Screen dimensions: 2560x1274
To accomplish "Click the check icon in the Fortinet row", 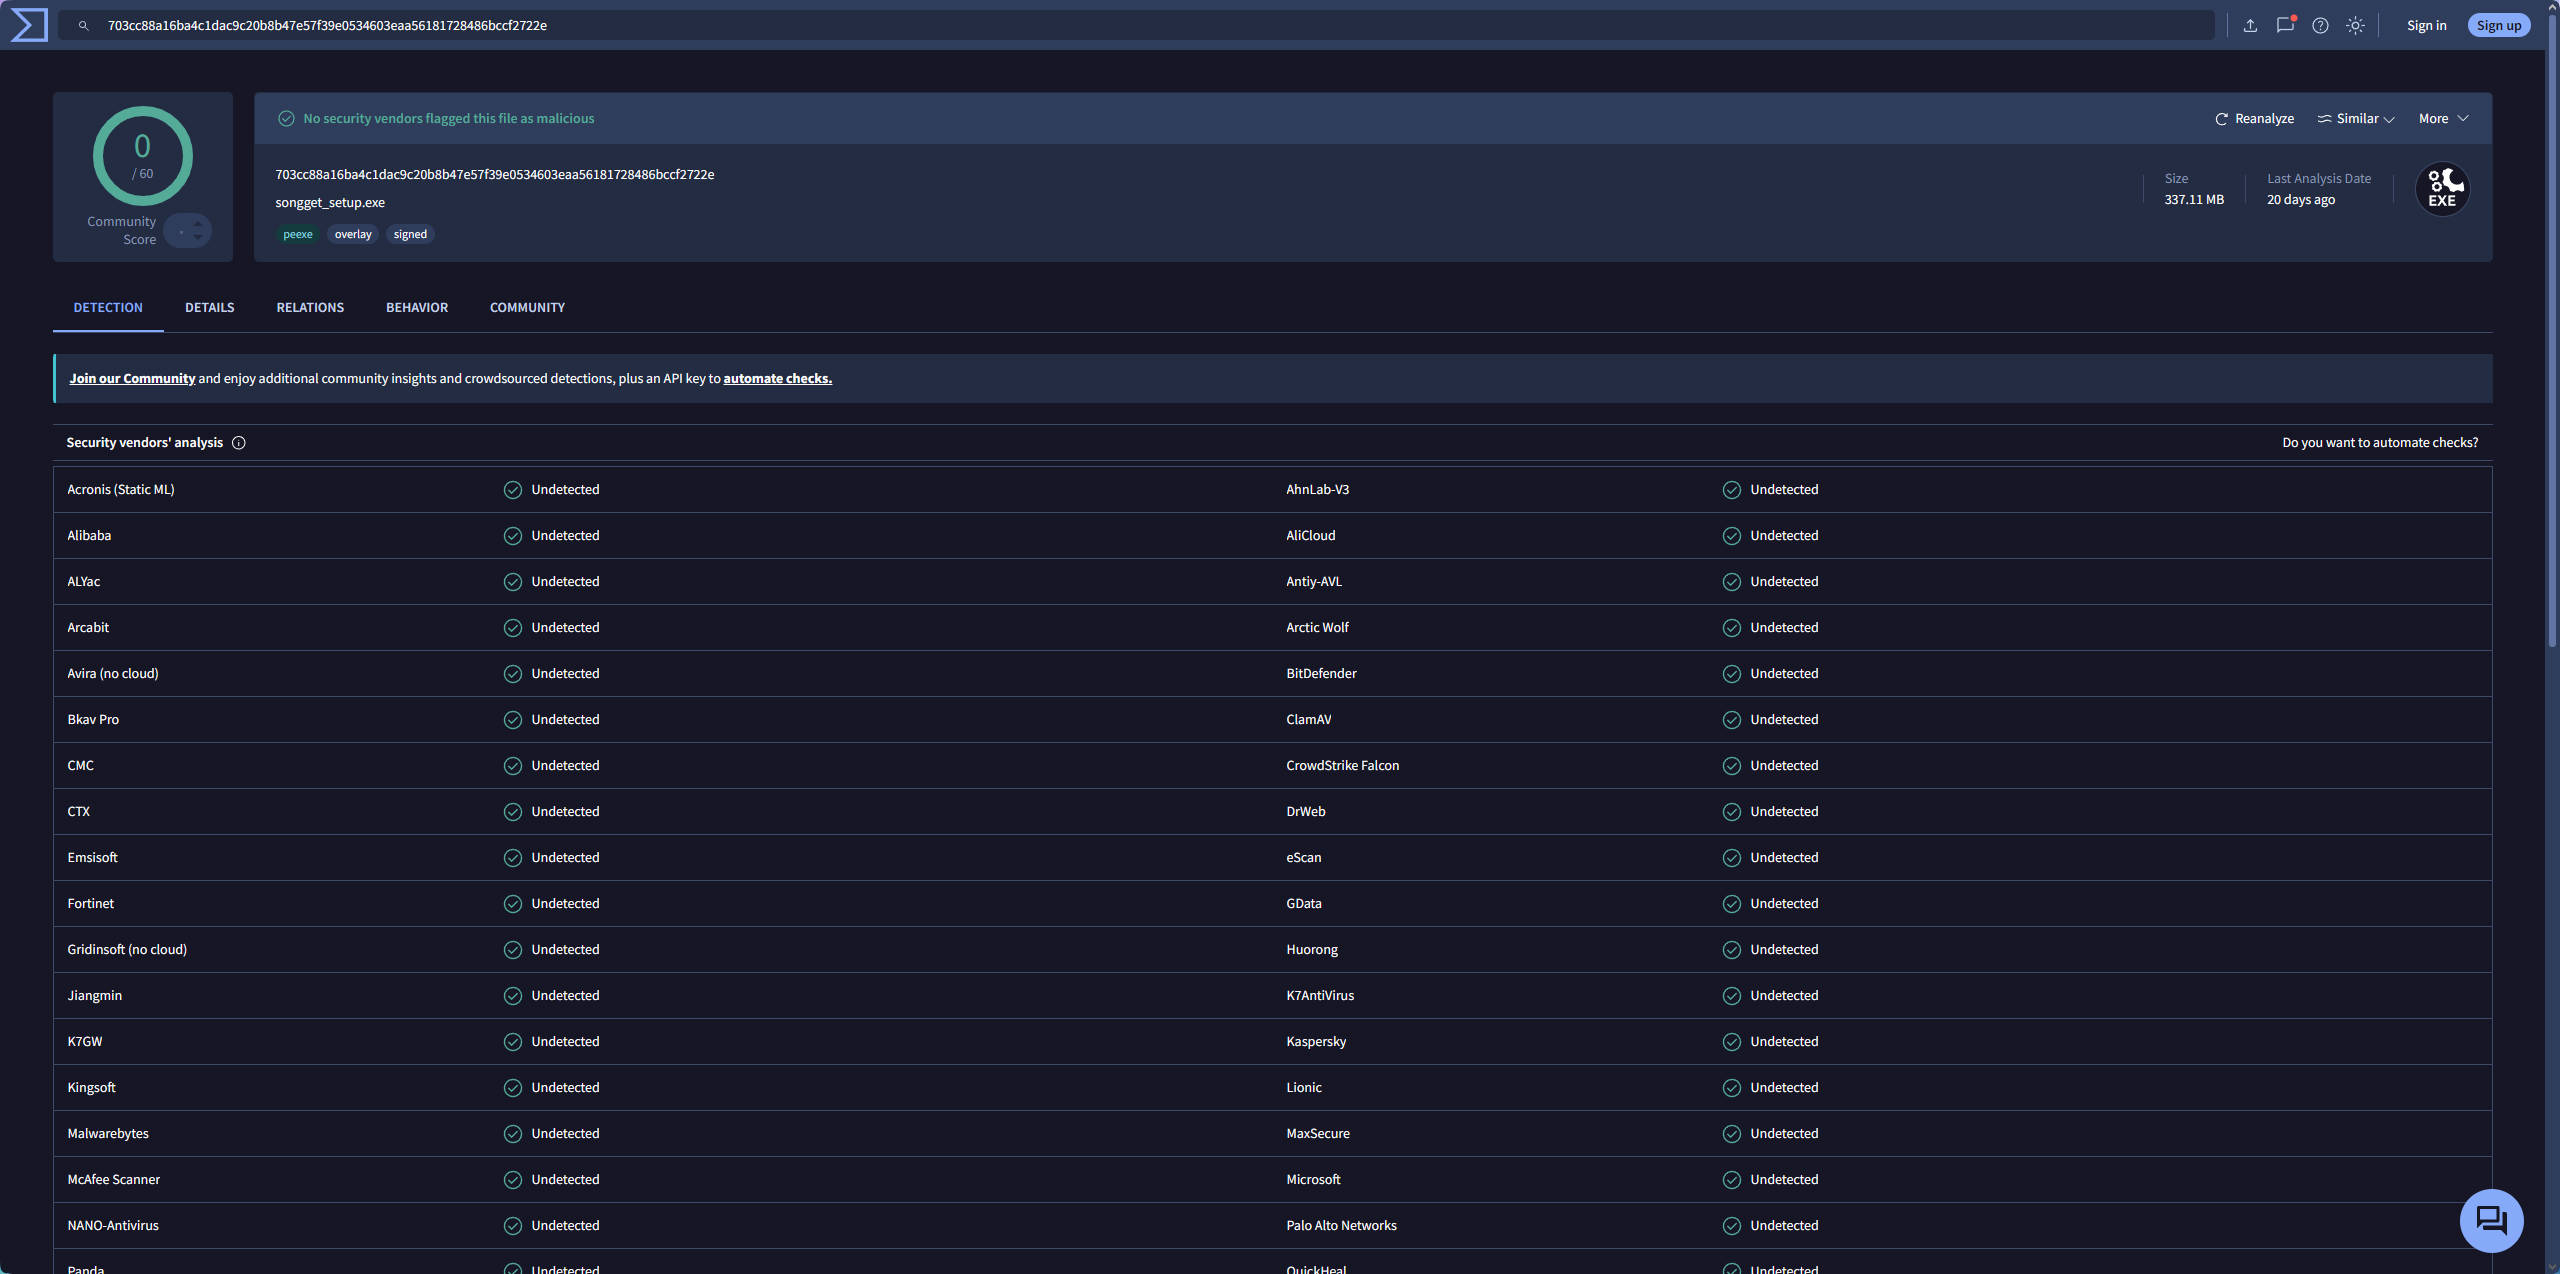I will click(x=513, y=904).
